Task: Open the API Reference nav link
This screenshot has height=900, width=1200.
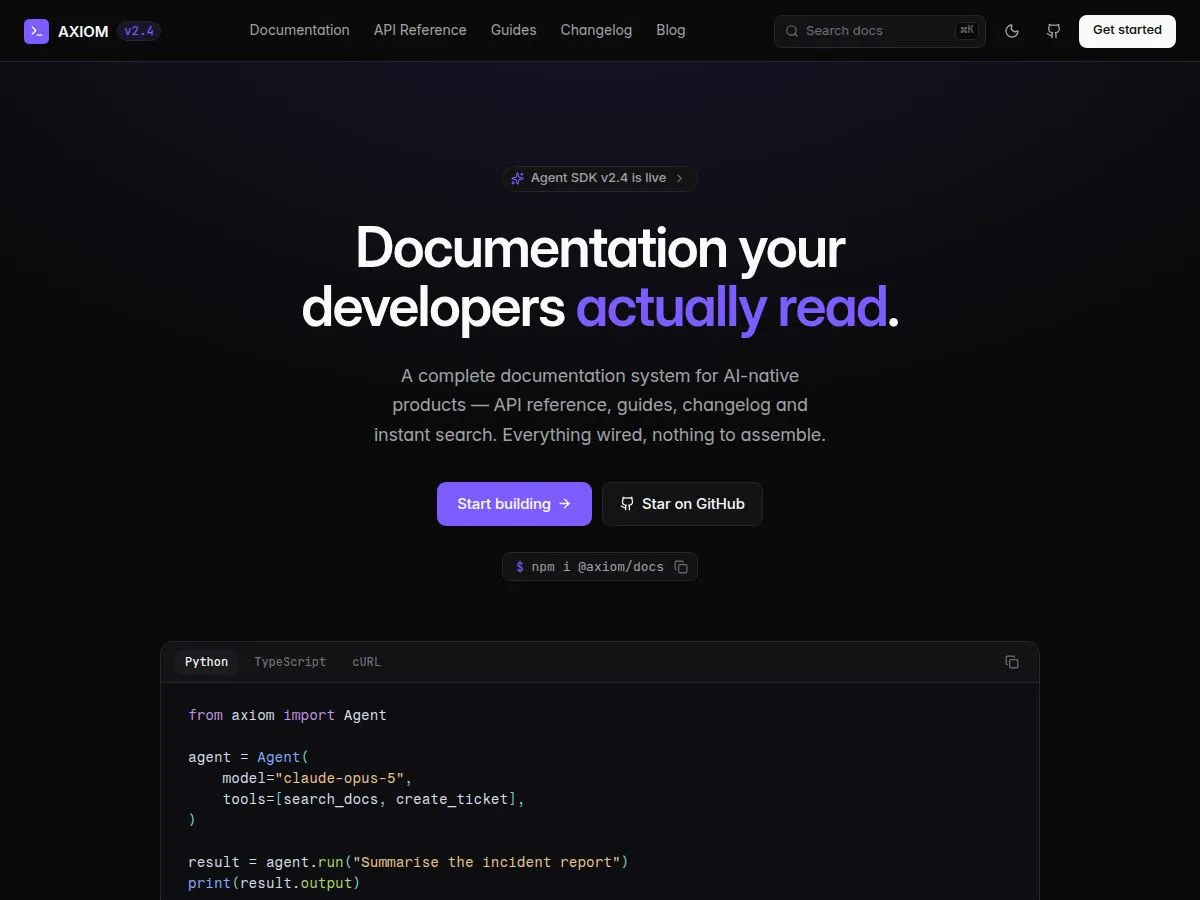Action: (420, 30)
